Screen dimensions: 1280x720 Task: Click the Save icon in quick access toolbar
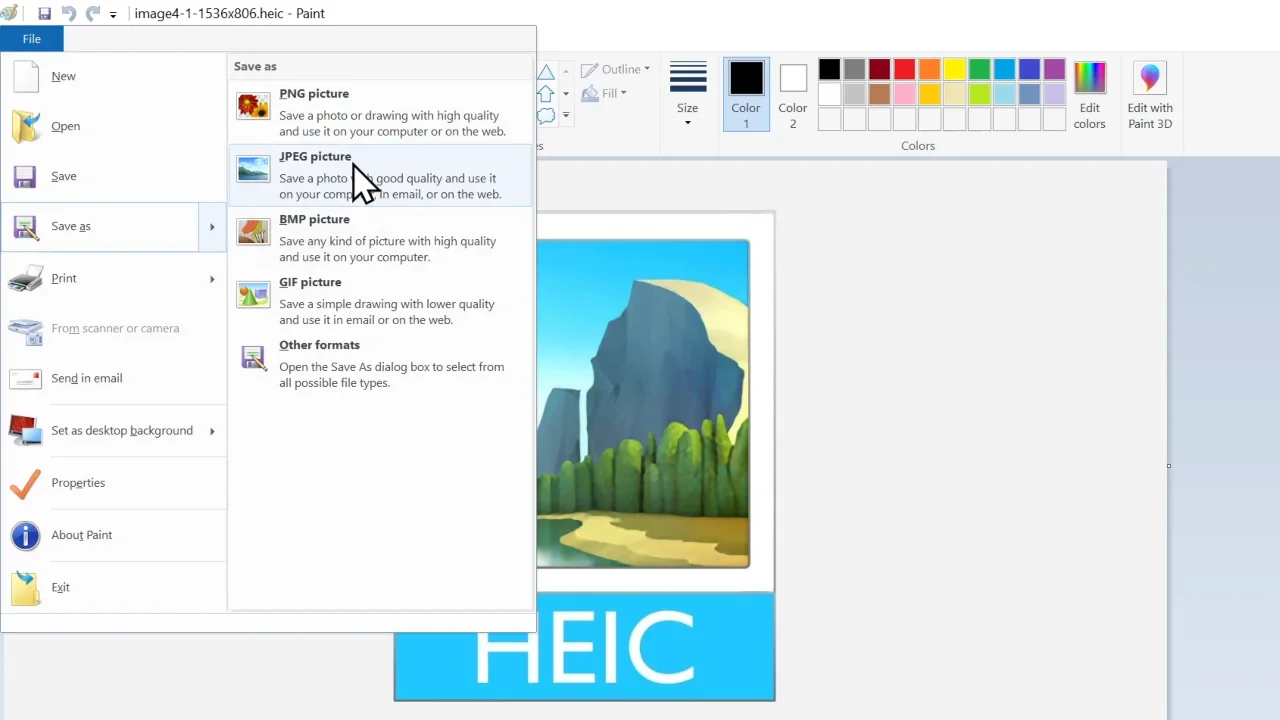(44, 14)
